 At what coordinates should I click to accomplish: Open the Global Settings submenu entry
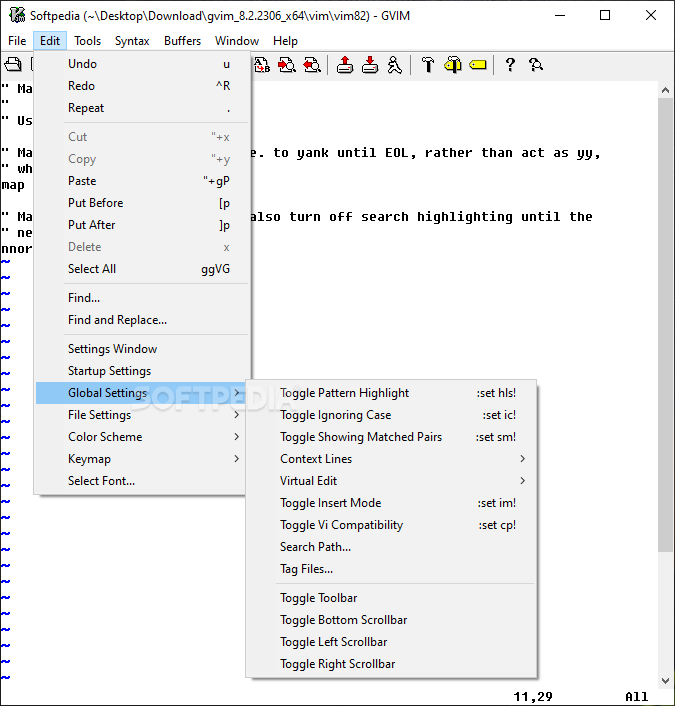coord(142,393)
